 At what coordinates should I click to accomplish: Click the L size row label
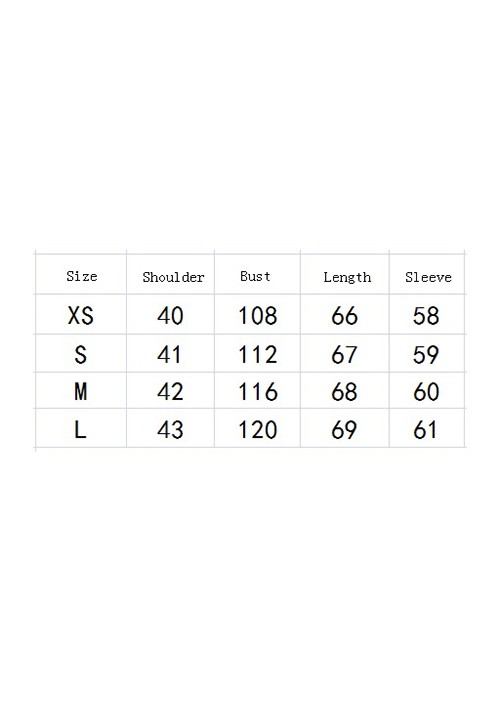pyautogui.click(x=80, y=430)
